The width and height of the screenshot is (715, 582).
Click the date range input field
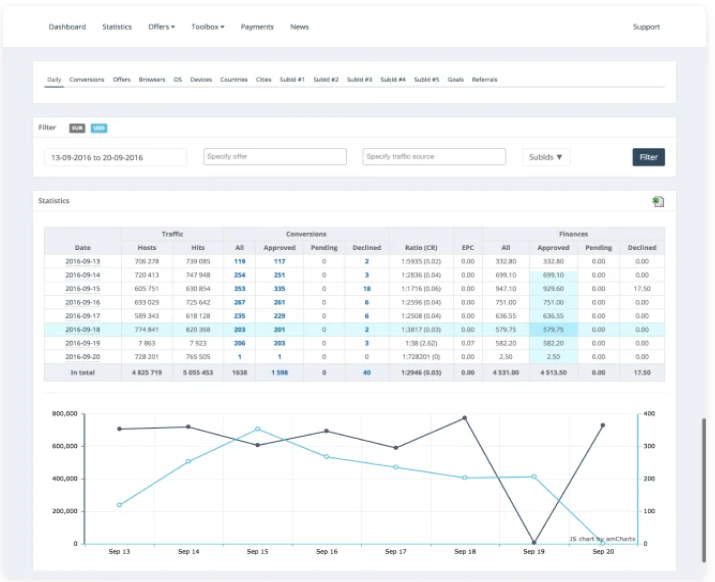point(115,157)
